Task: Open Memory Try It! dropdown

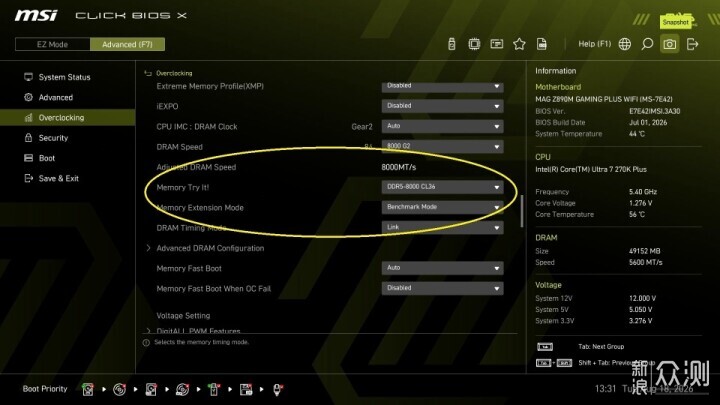Action: coord(442,187)
